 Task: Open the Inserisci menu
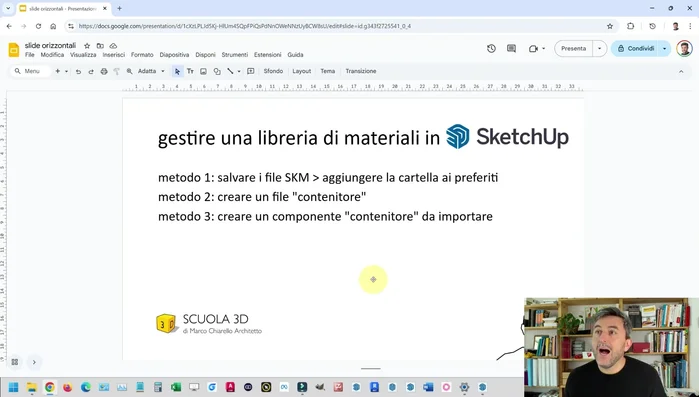click(114, 55)
